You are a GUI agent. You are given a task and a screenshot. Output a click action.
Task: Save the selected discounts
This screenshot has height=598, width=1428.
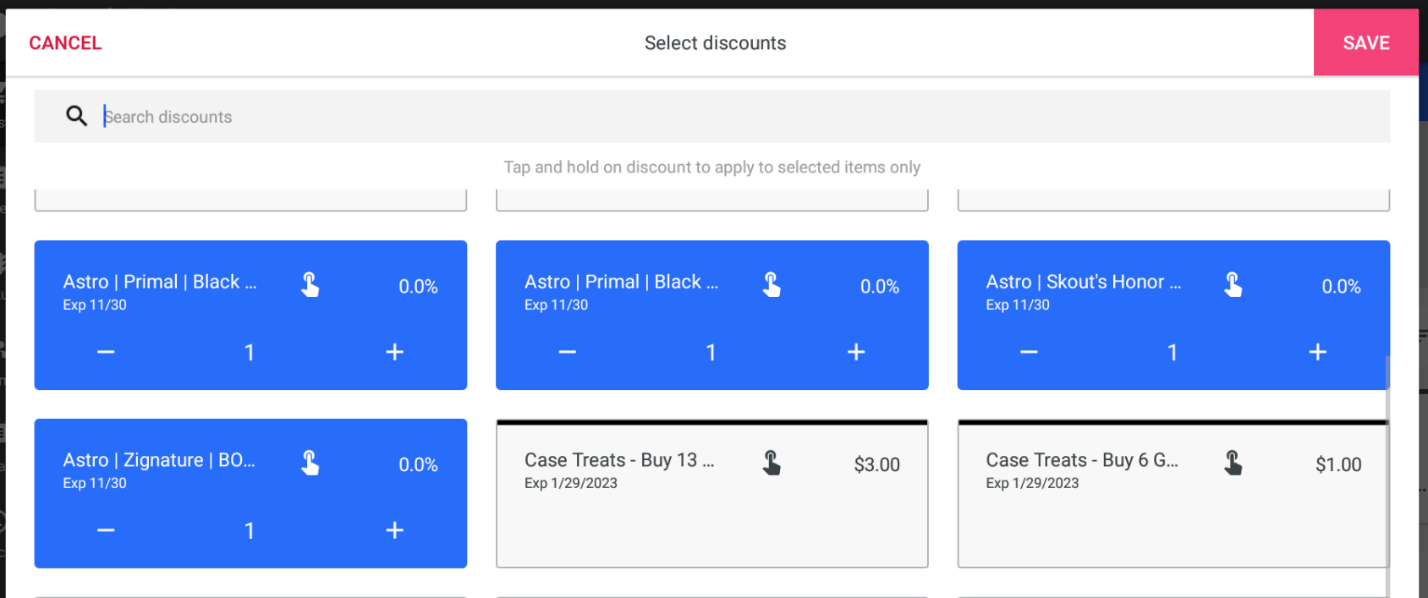(1365, 43)
